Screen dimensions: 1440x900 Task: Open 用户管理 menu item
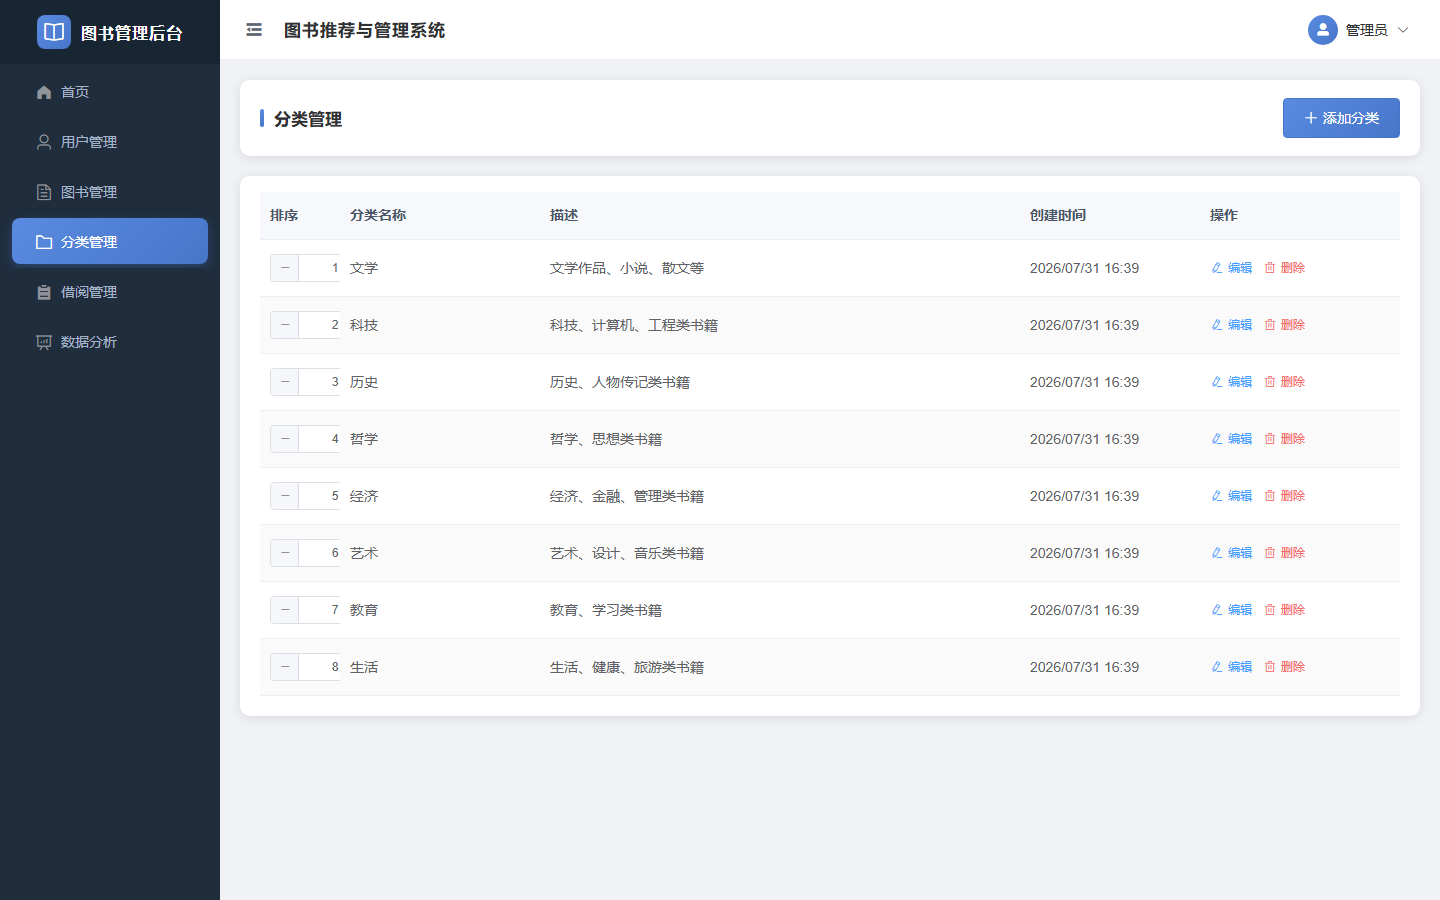(110, 142)
